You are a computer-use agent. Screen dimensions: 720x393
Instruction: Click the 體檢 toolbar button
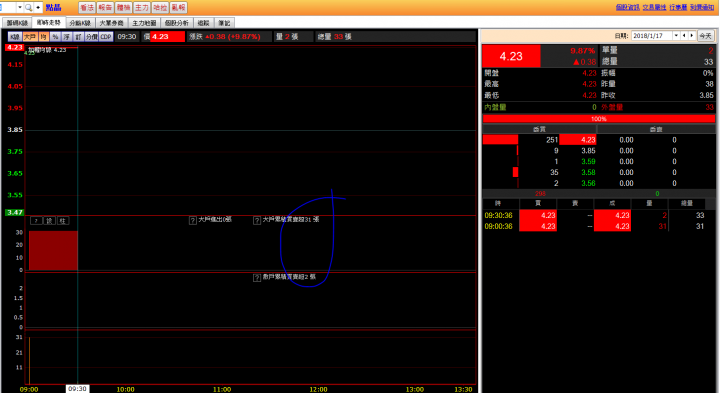point(123,7)
